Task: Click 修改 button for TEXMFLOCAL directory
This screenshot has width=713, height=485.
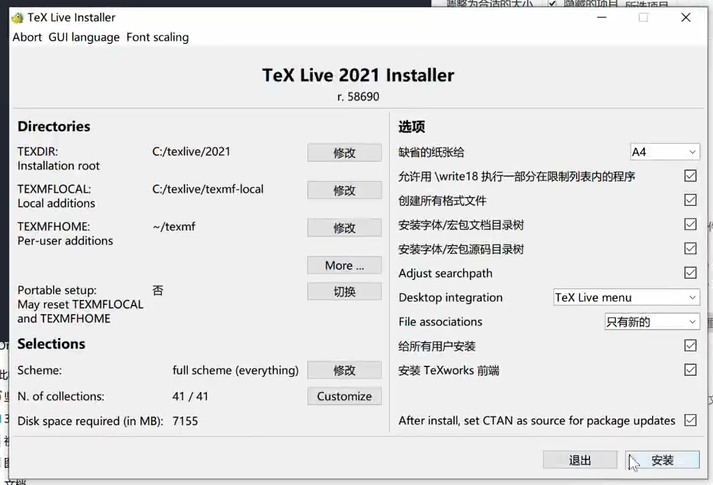Action: [x=344, y=190]
